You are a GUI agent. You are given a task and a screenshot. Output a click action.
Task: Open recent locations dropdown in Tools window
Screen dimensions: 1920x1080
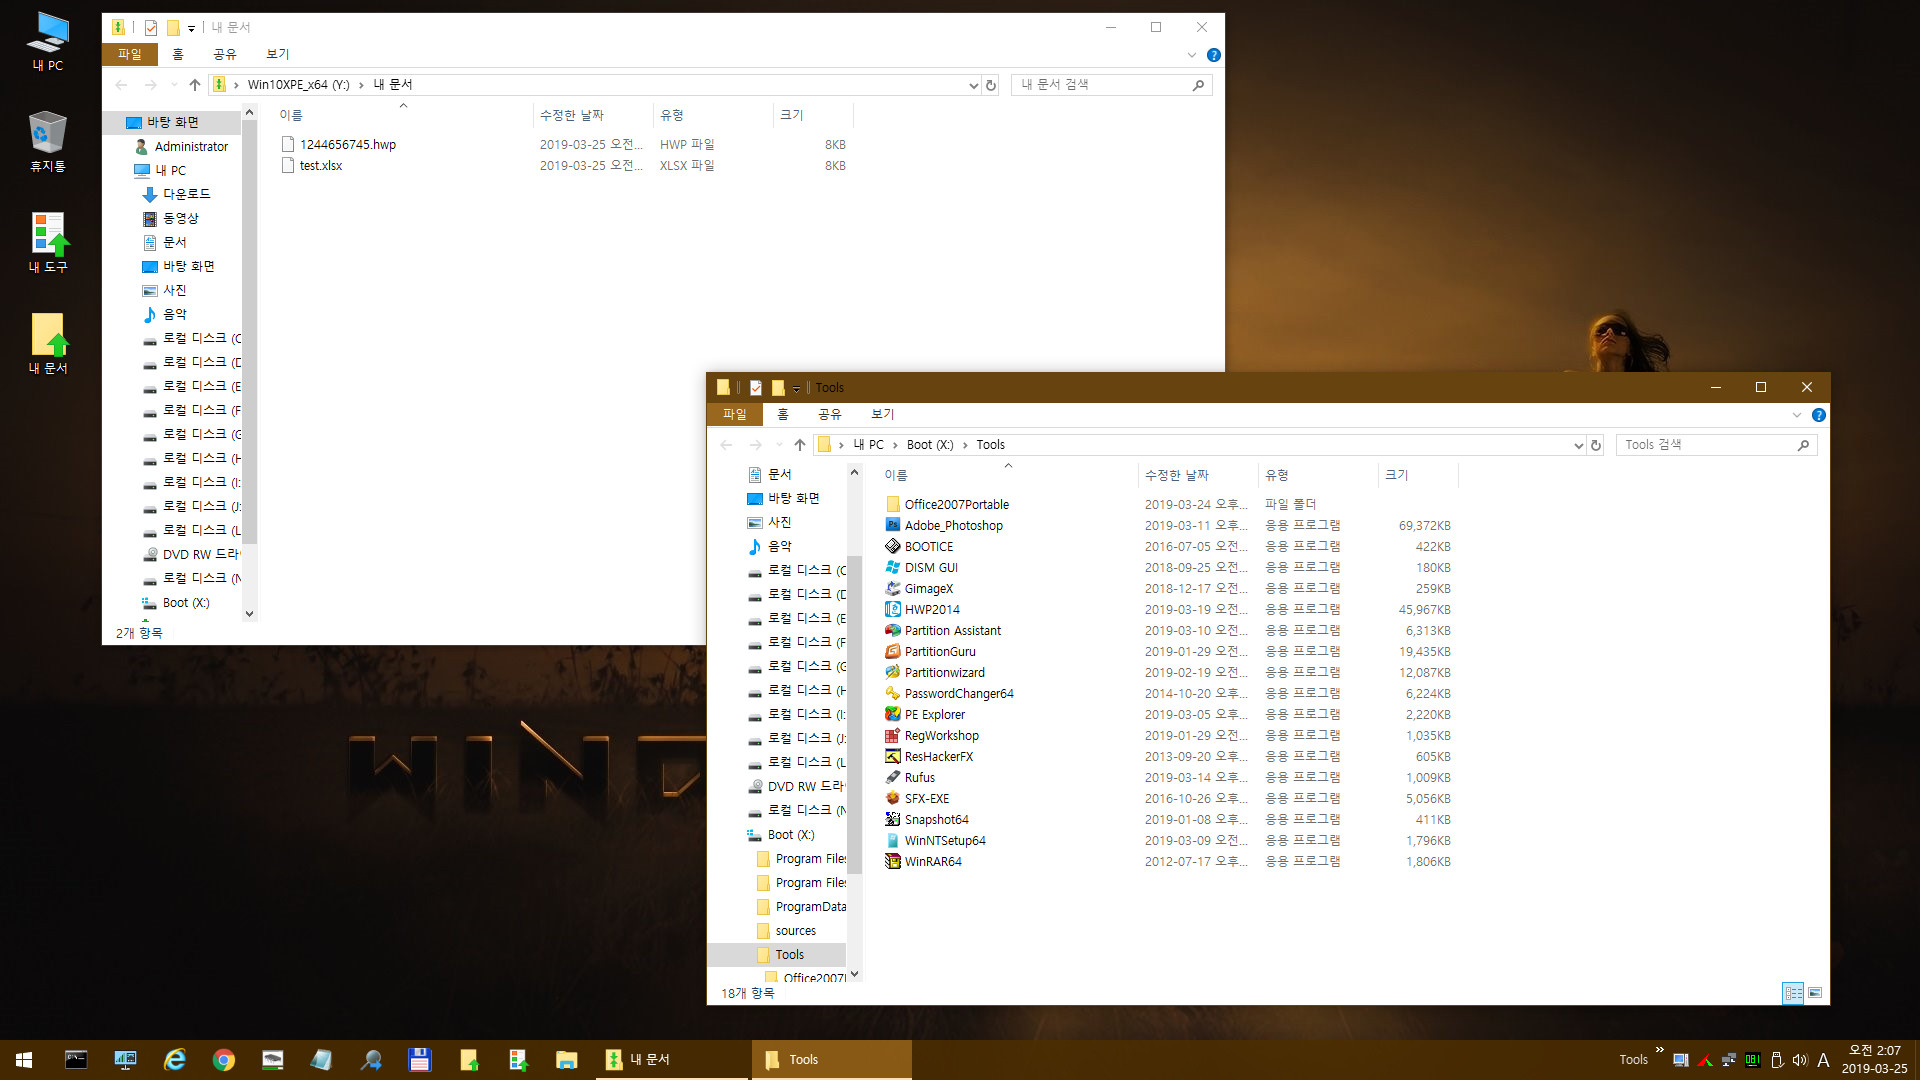(x=779, y=445)
